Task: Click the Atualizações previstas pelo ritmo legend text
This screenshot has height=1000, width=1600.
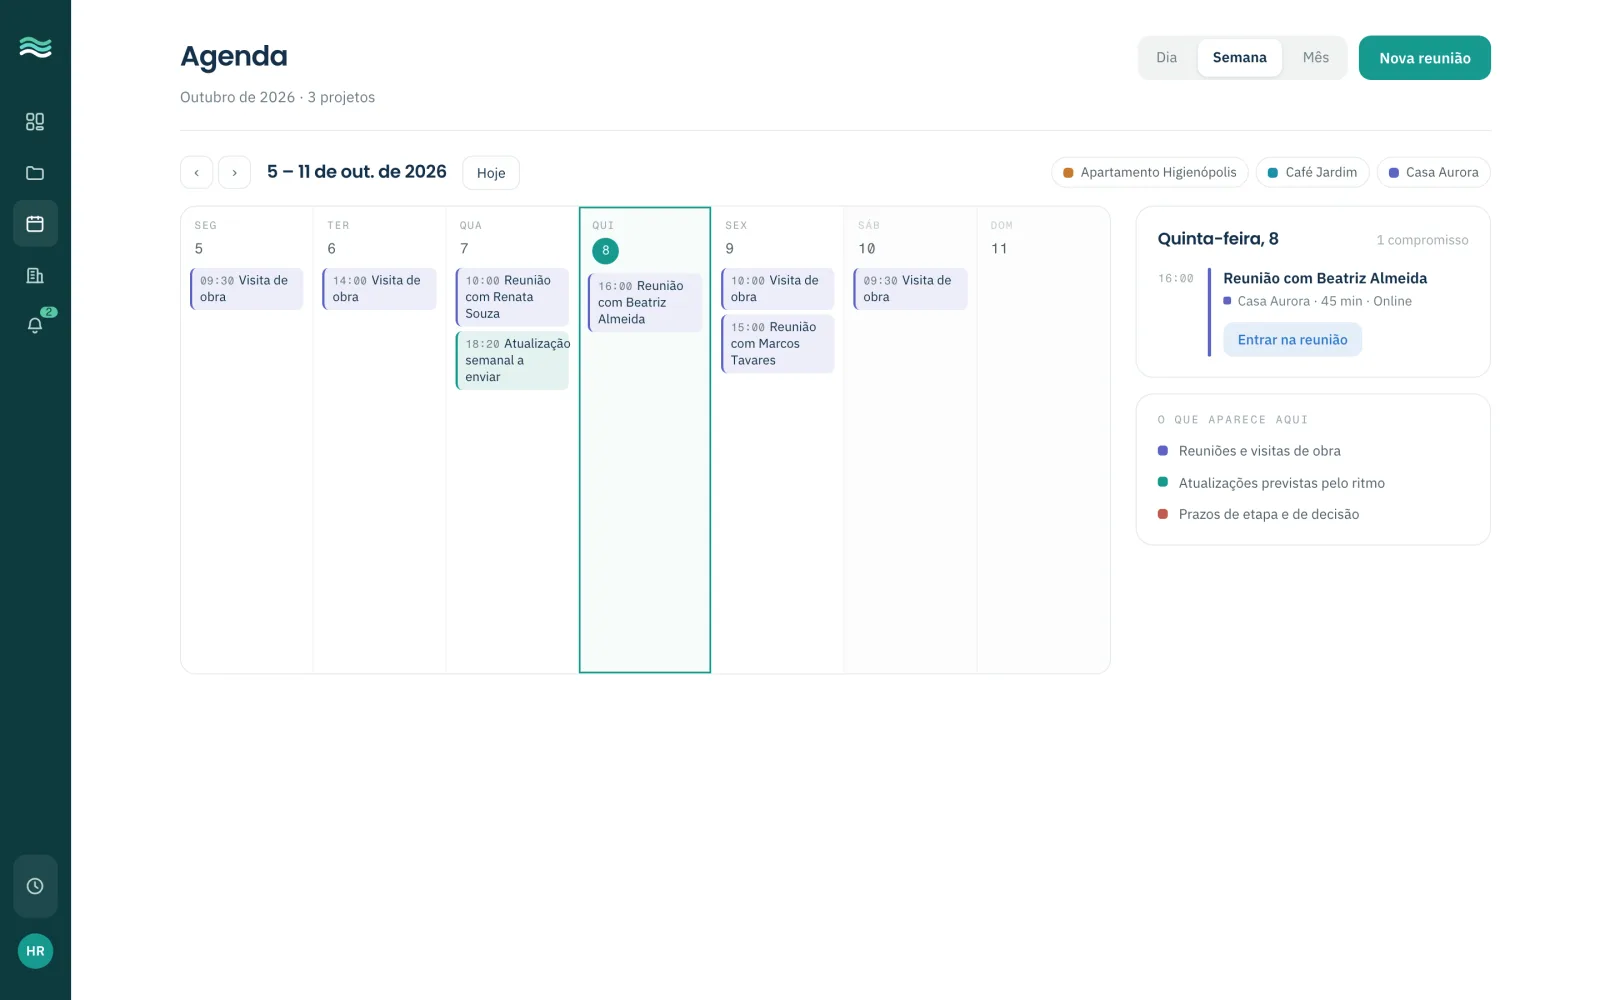Action: tap(1282, 483)
